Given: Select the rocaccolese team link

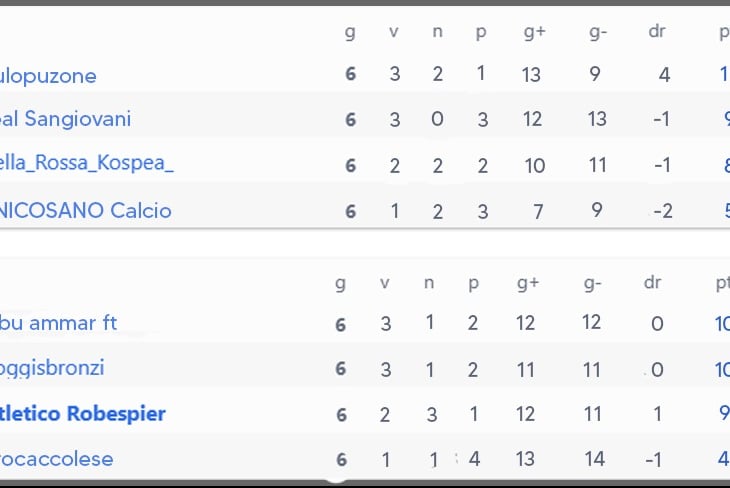Looking at the screenshot, I should 57,459.
